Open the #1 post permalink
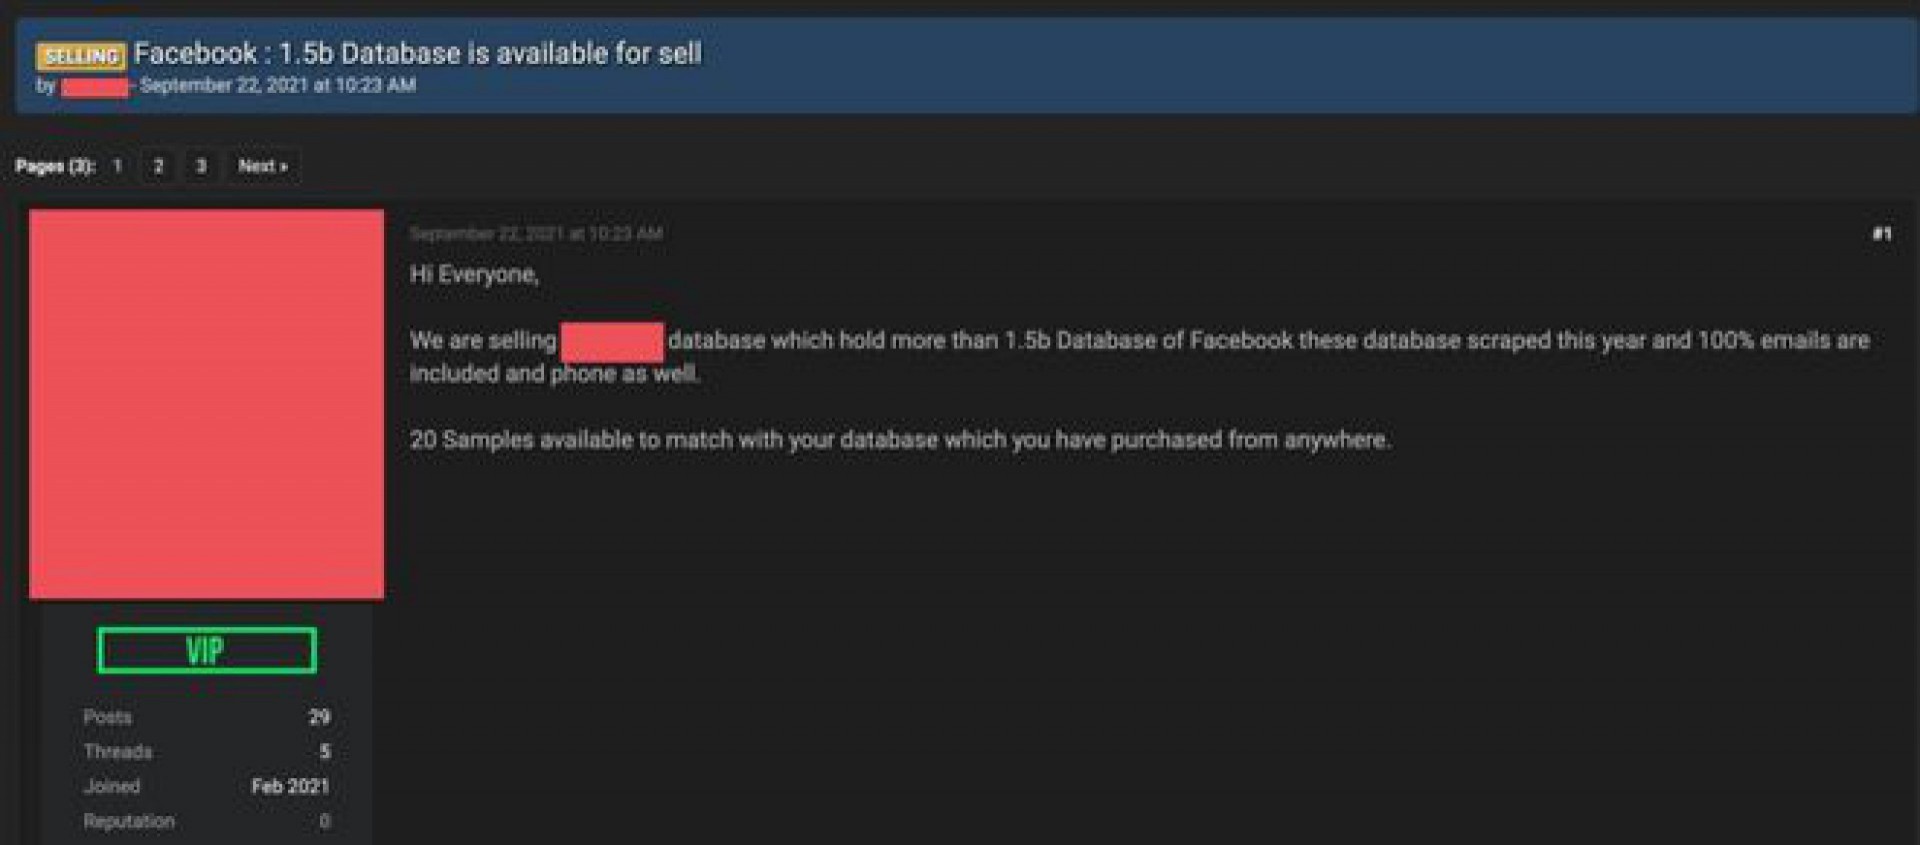 pyautogui.click(x=1881, y=234)
